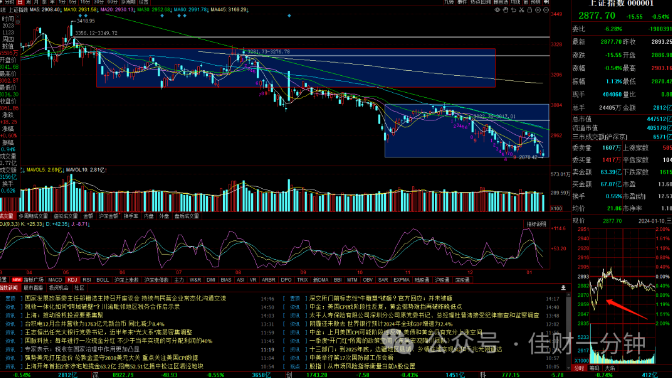Click the eye icon in chart toolbar
672x378 pixels.
coord(497,9)
